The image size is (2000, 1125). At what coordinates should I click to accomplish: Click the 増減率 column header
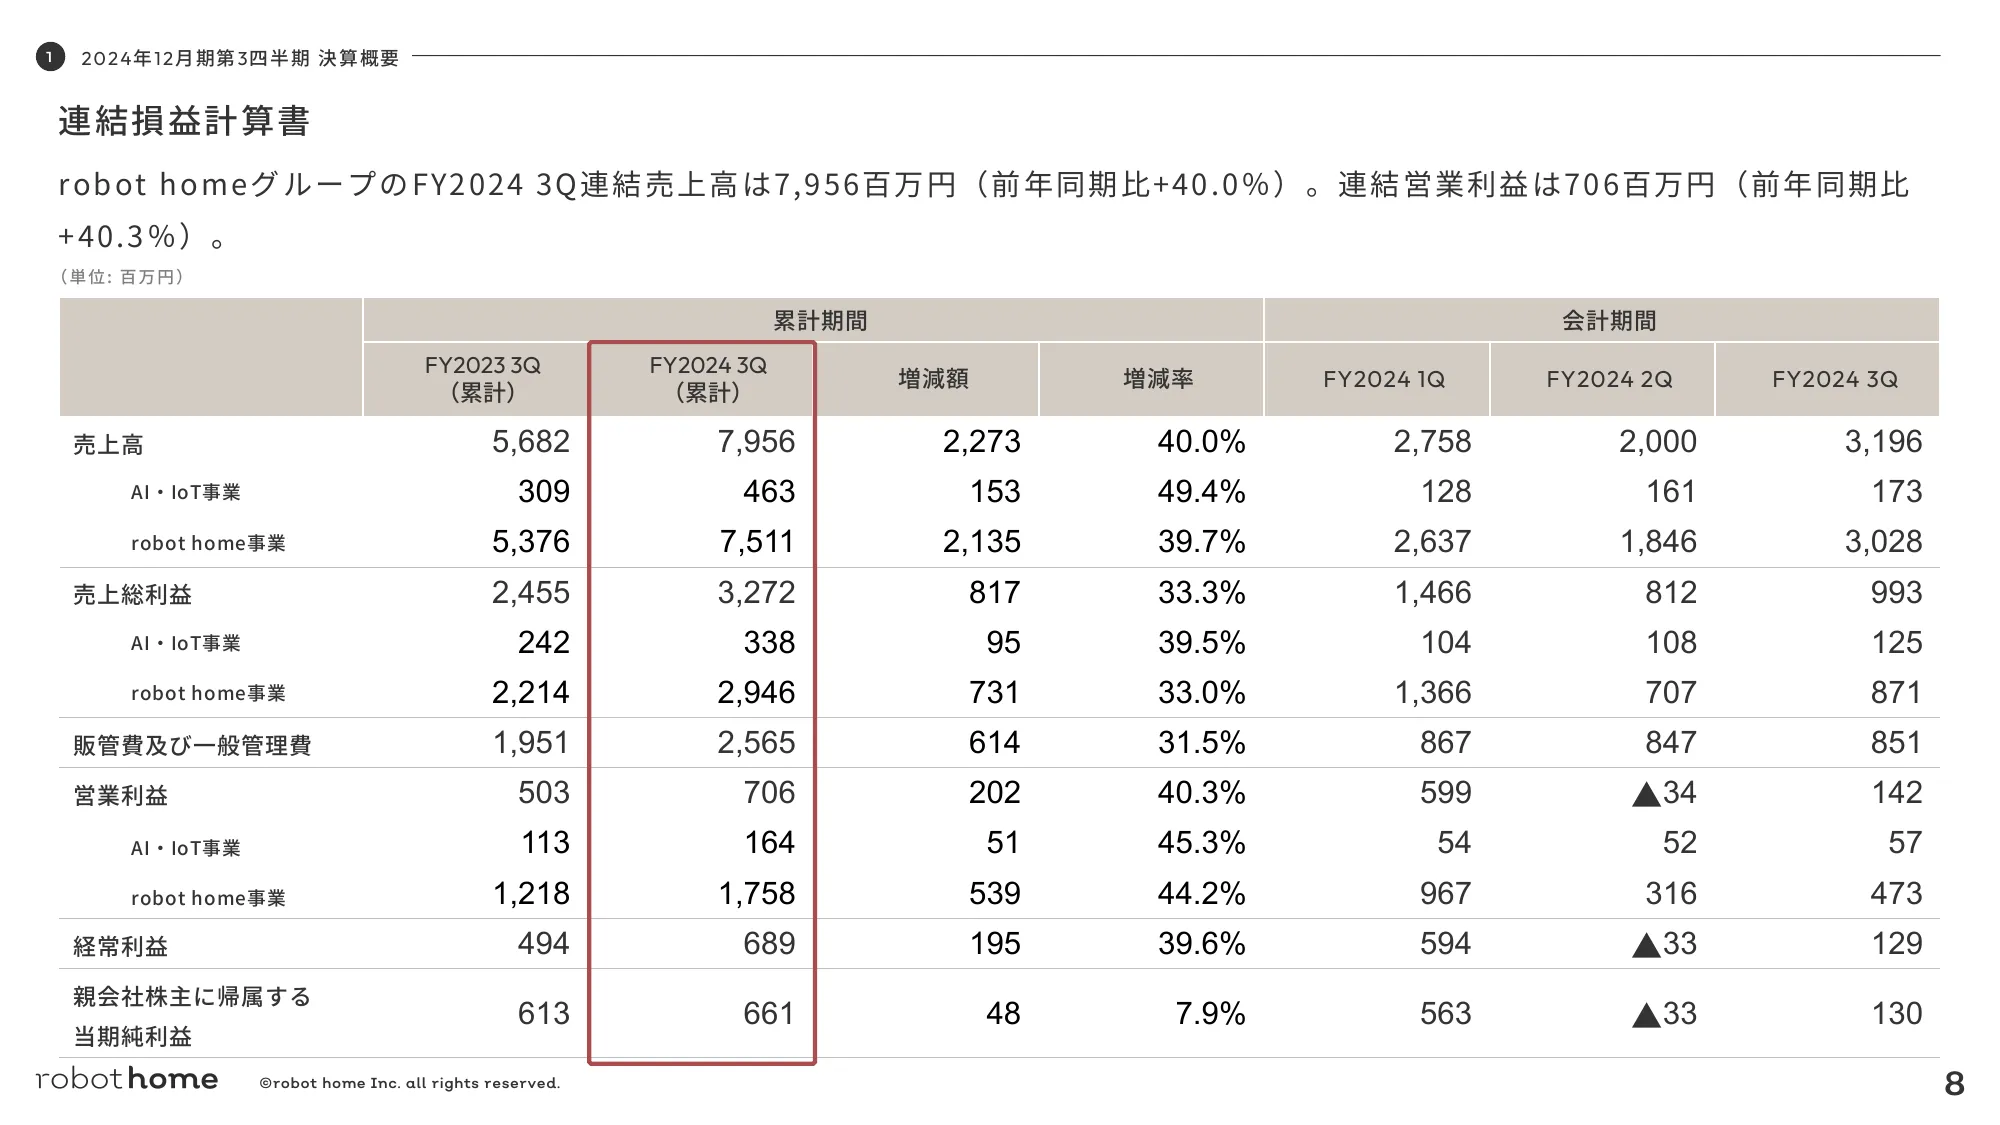point(1157,379)
